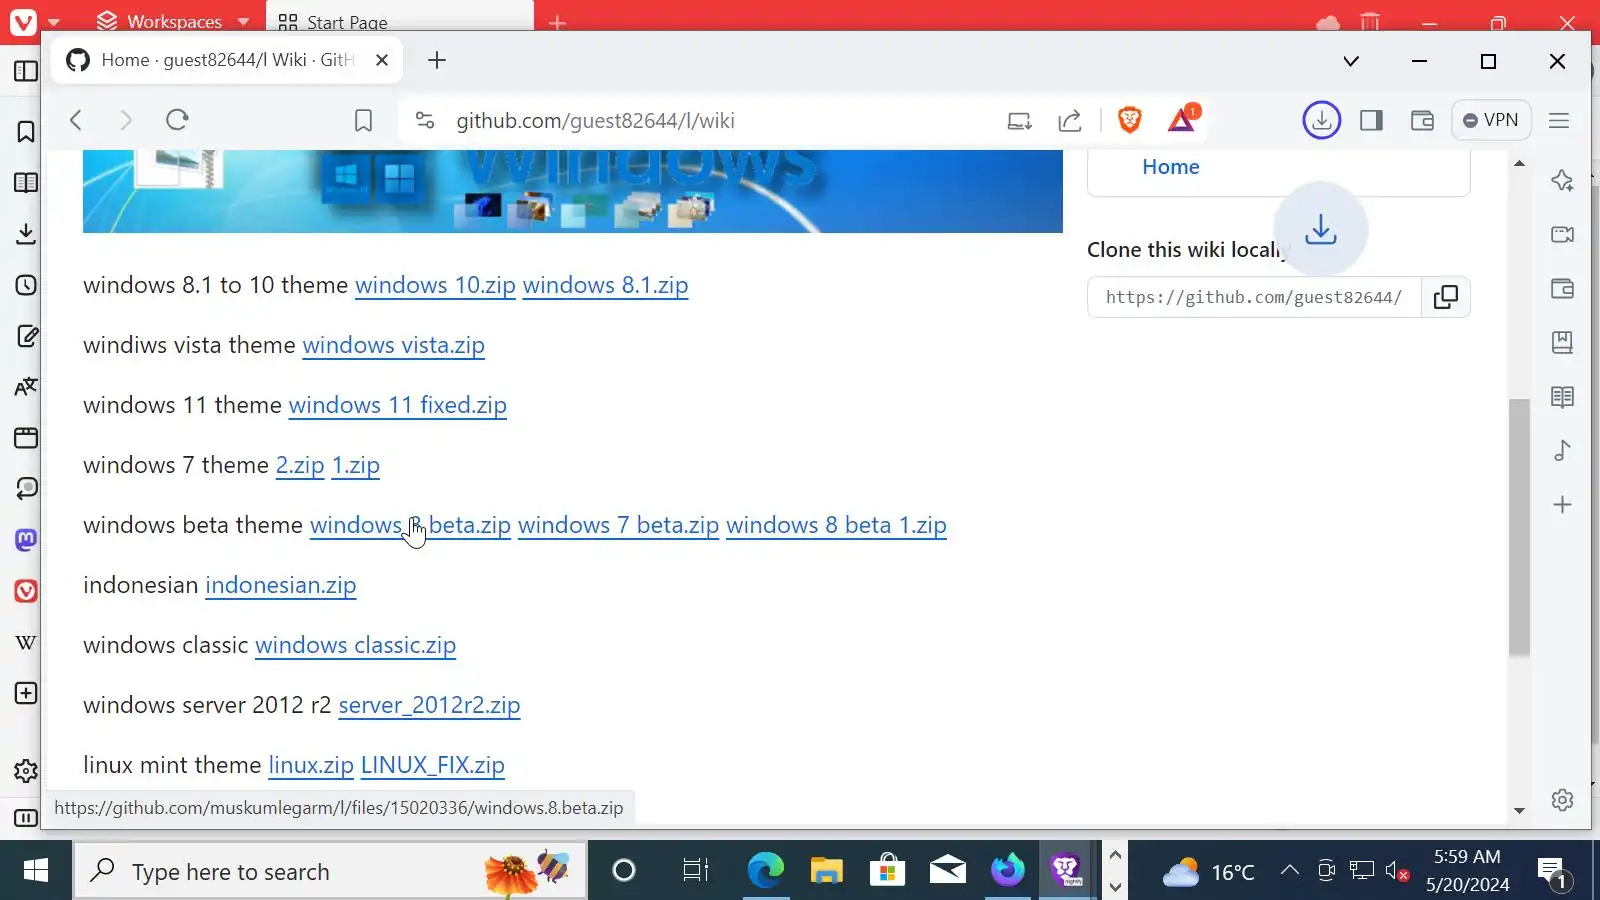Share this page via share icon
The image size is (1600, 900).
pos(1070,121)
